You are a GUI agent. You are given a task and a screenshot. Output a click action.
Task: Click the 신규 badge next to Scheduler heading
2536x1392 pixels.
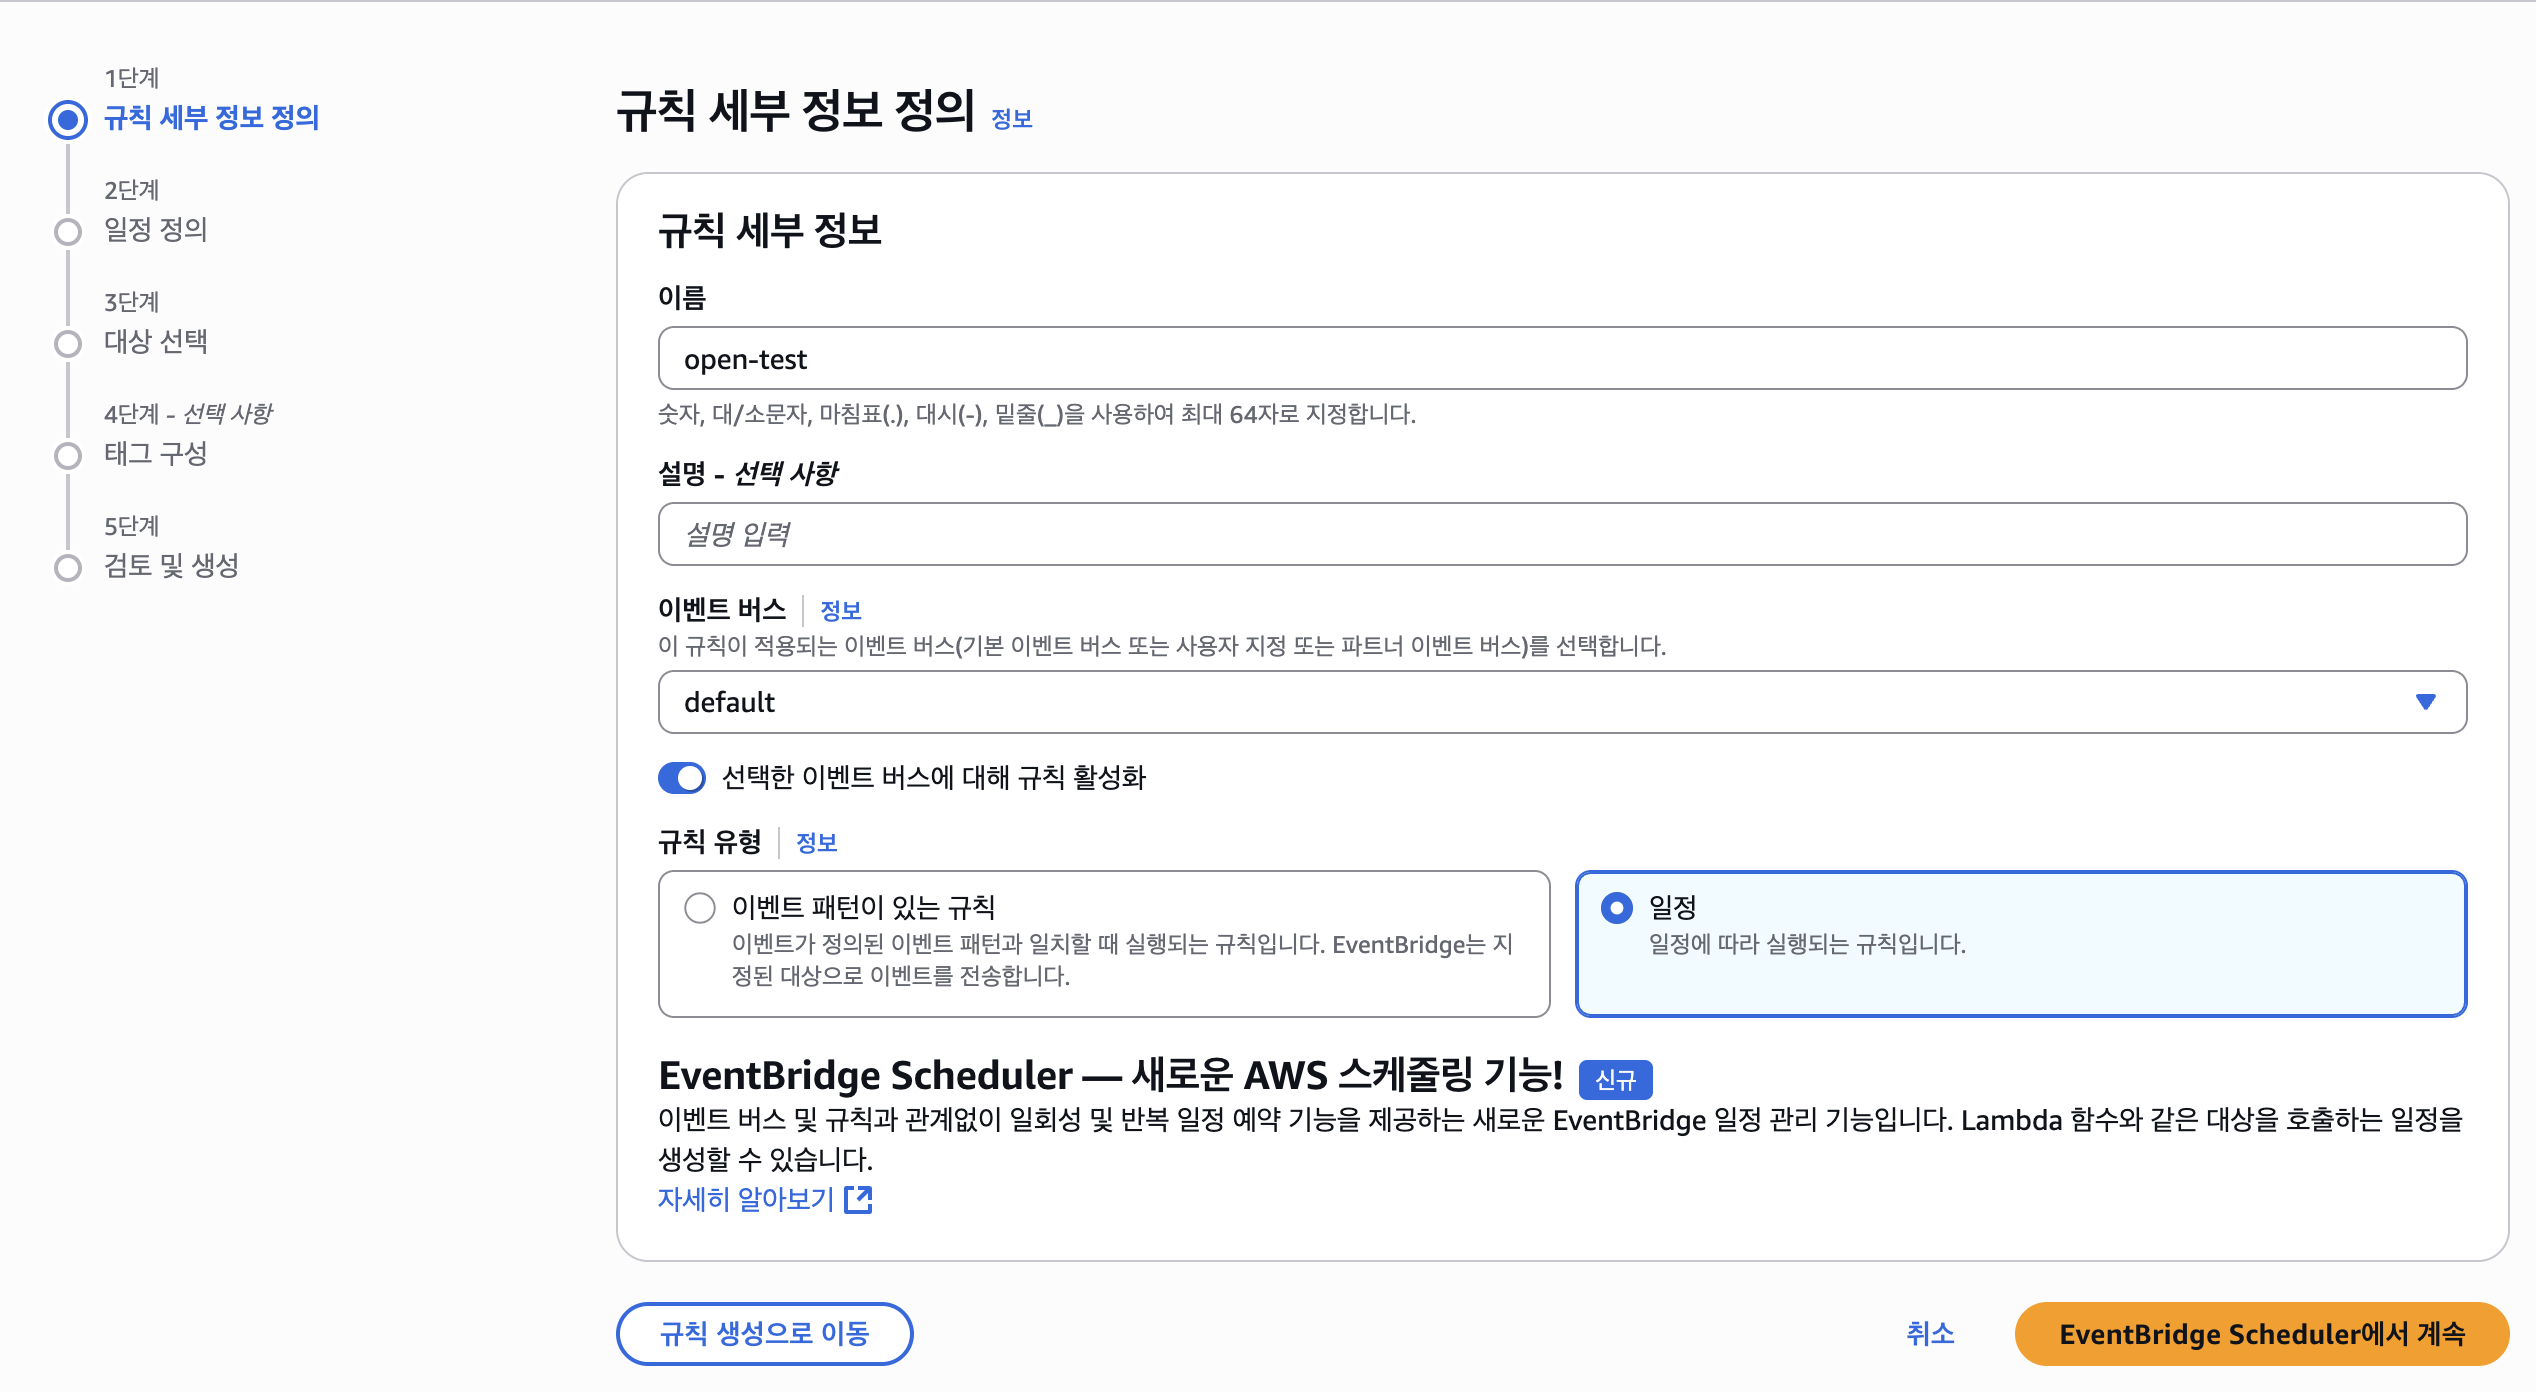(1615, 1080)
